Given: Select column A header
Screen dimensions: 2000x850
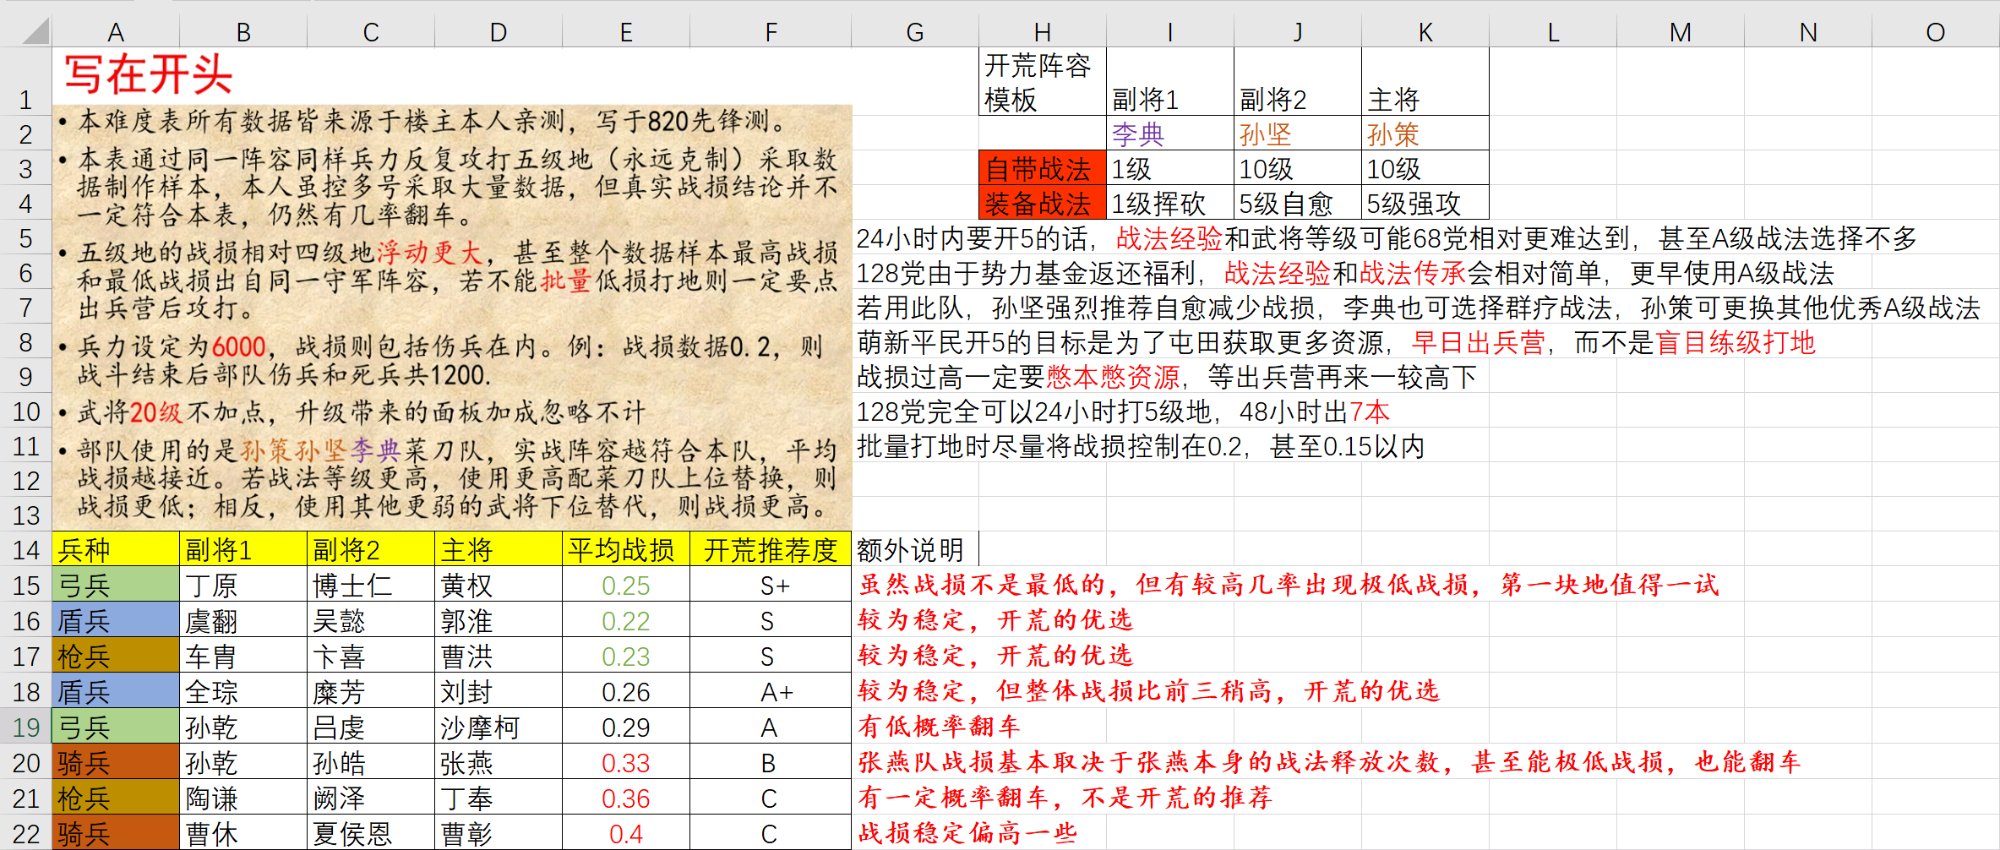Looking at the screenshot, I should (116, 32).
